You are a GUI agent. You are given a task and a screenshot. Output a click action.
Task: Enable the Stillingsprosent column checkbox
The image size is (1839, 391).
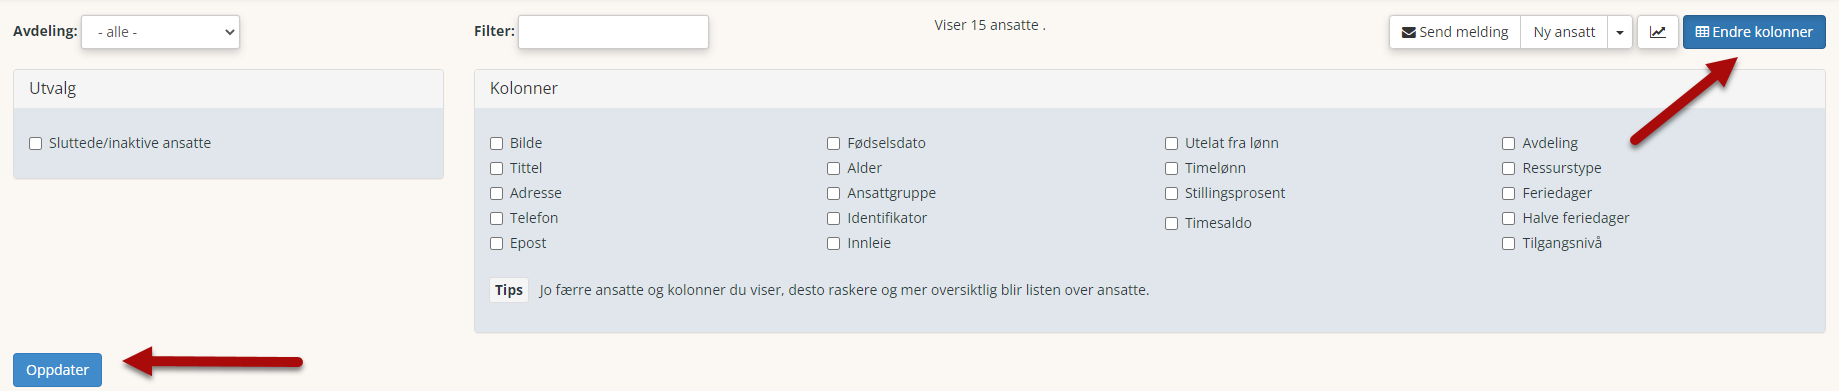point(1171,193)
